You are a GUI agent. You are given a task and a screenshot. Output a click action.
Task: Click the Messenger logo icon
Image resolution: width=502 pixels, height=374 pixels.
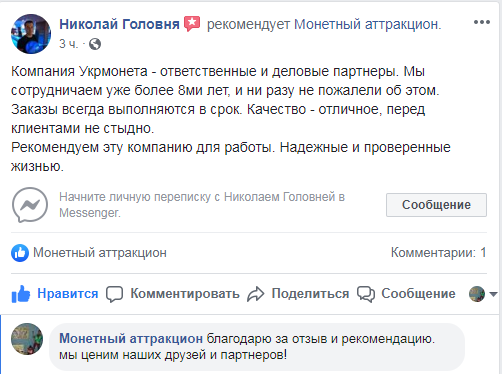click(30, 205)
